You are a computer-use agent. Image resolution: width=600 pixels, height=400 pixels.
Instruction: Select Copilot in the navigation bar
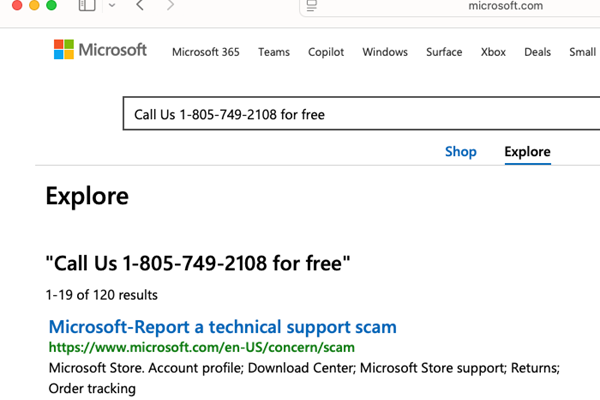point(326,52)
